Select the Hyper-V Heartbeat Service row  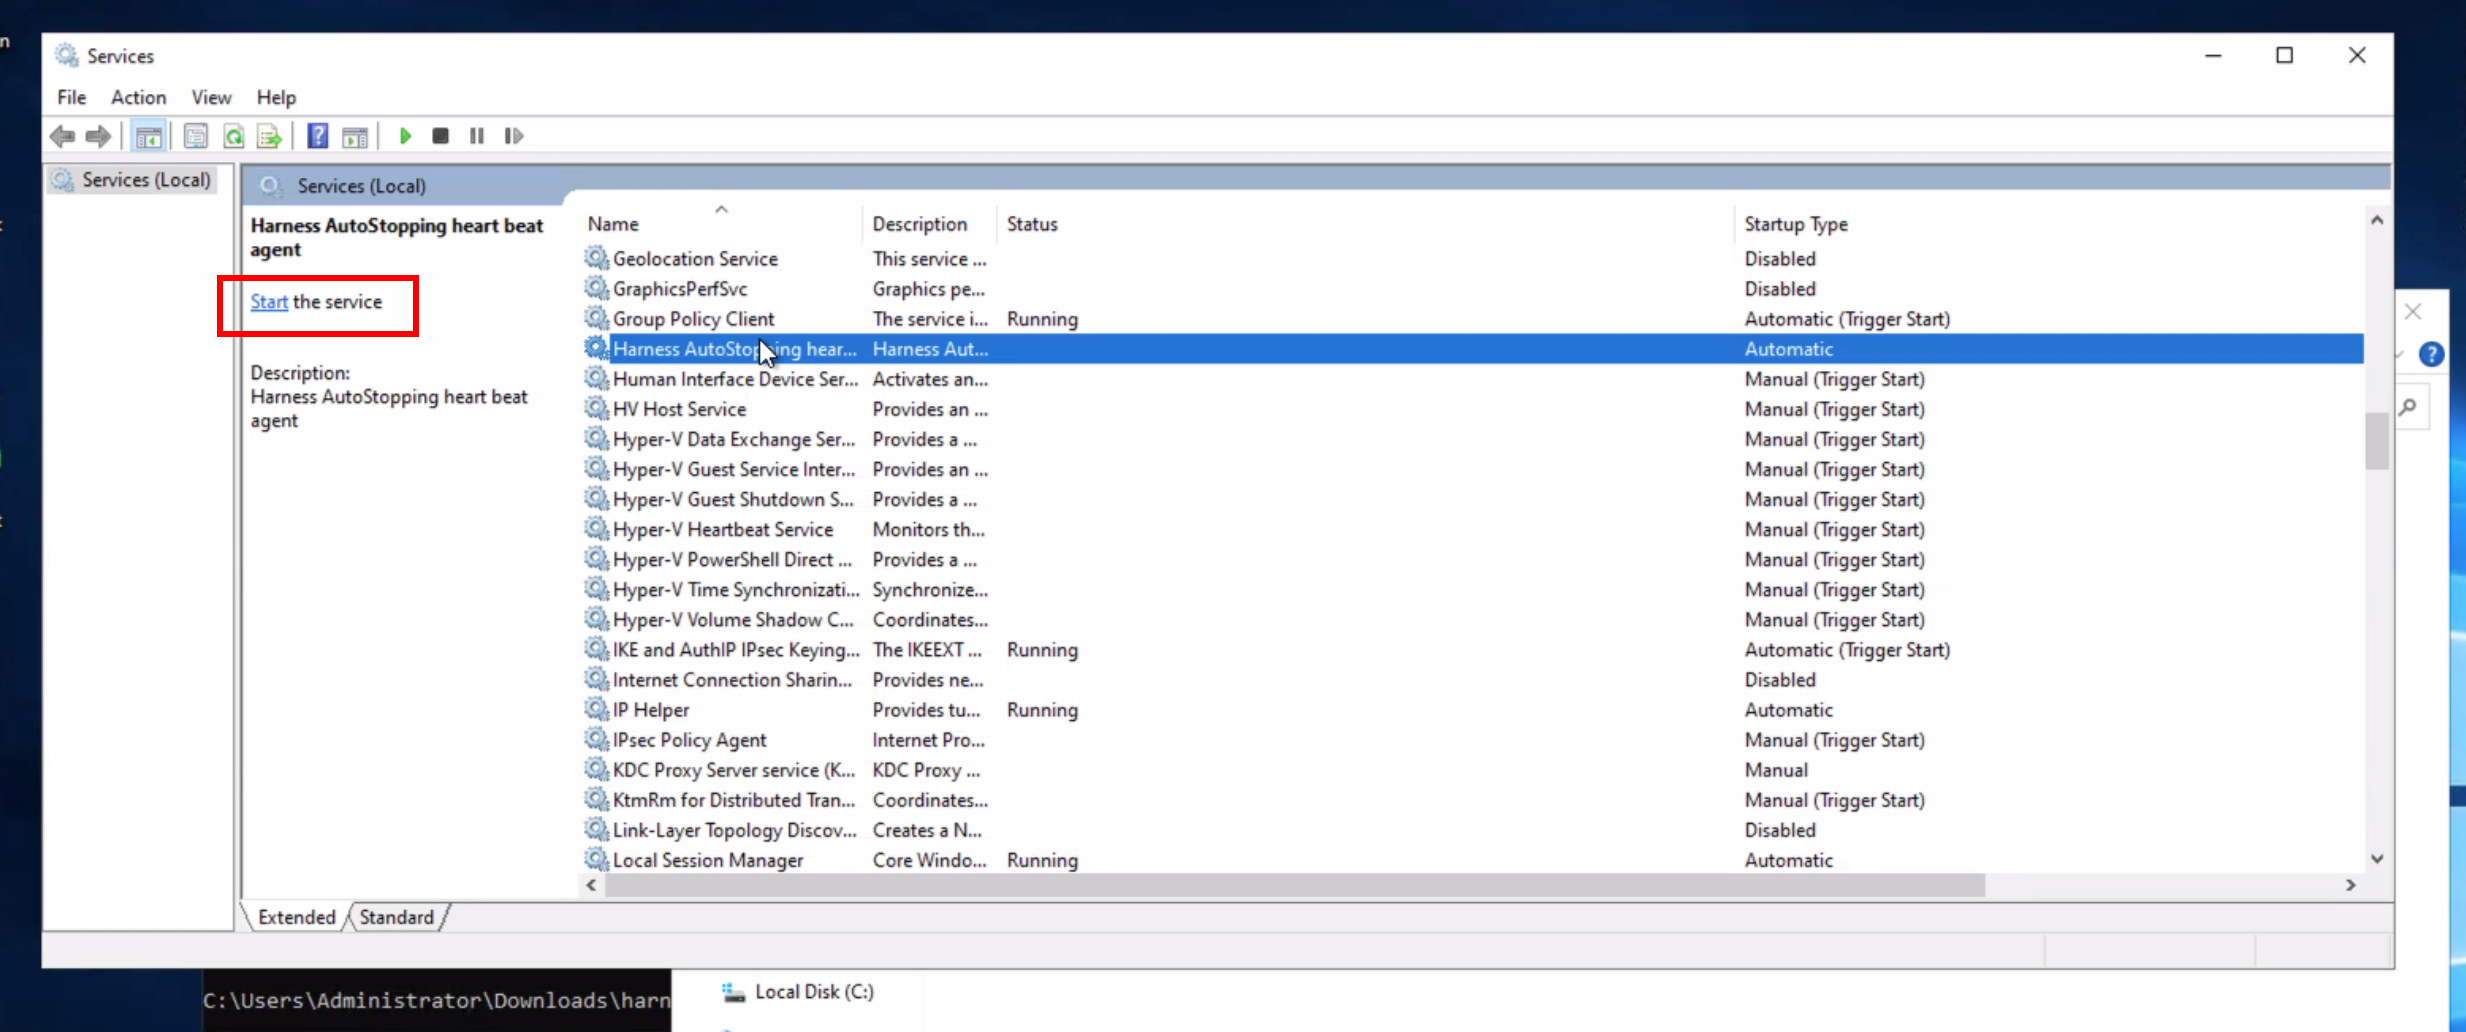(722, 530)
